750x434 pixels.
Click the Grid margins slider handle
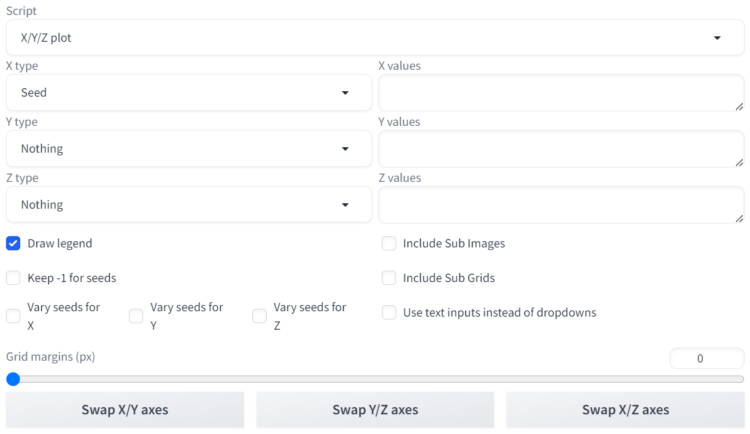[13, 379]
